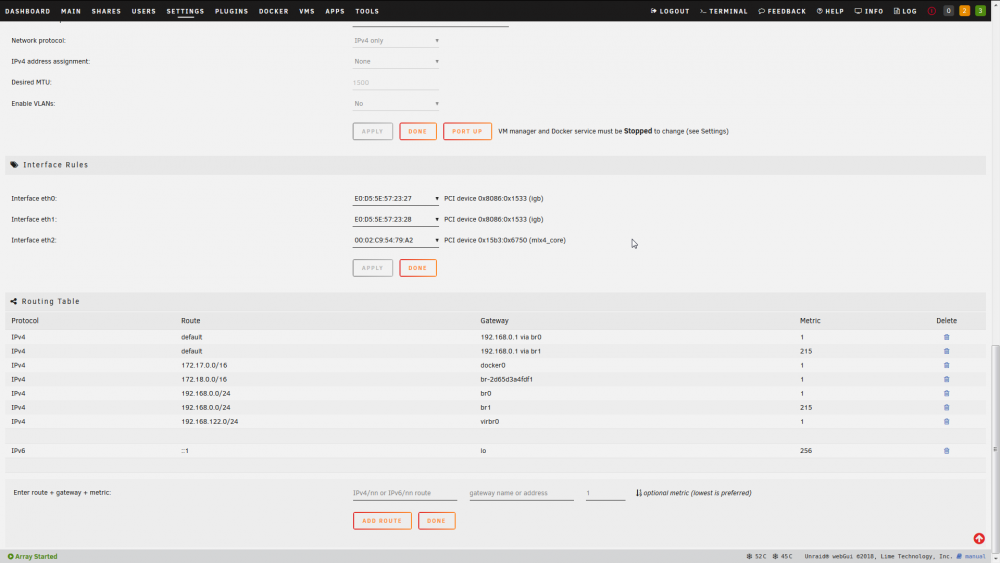
Task: Click Logout in the top bar
Action: (x=670, y=11)
